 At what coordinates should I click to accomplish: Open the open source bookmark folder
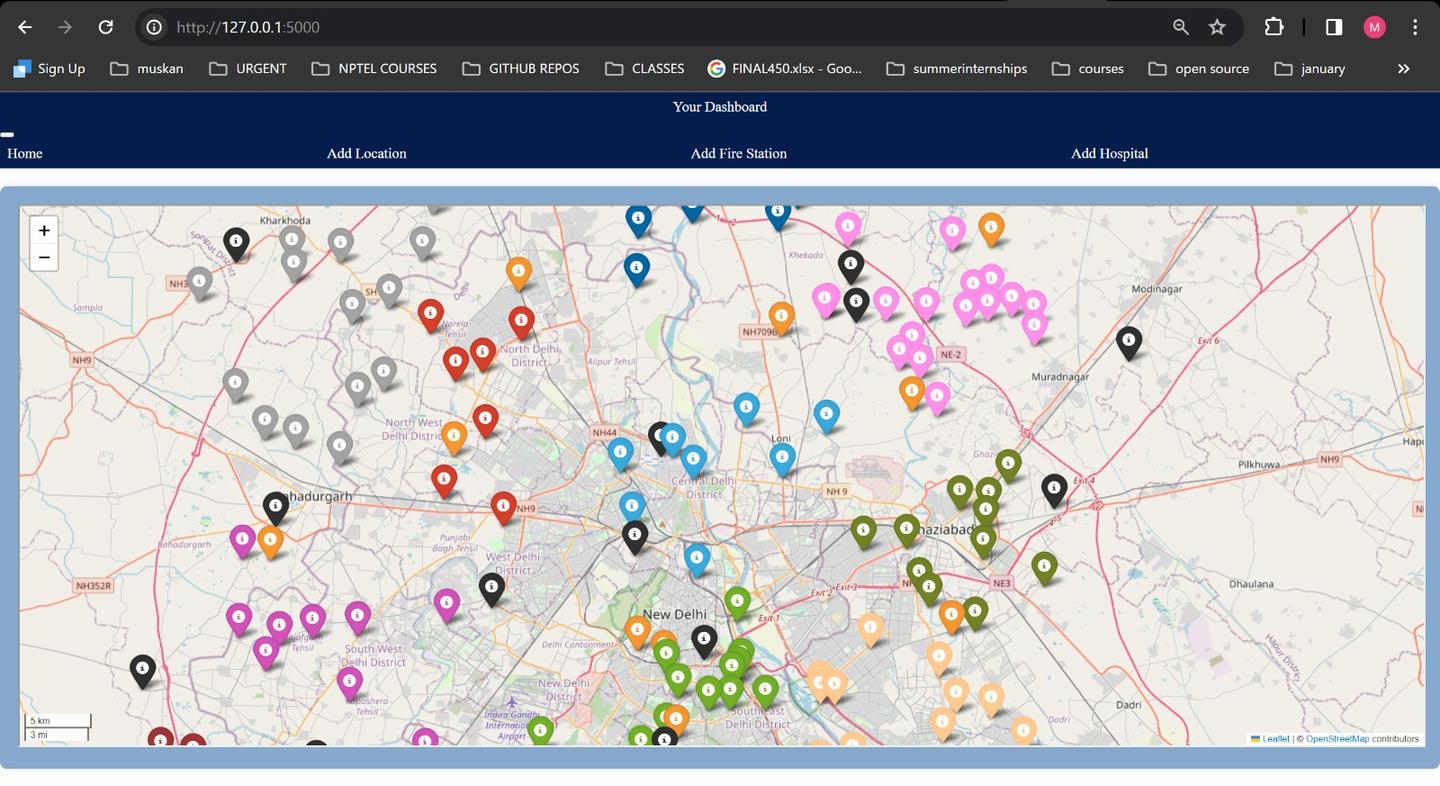tap(1199, 69)
